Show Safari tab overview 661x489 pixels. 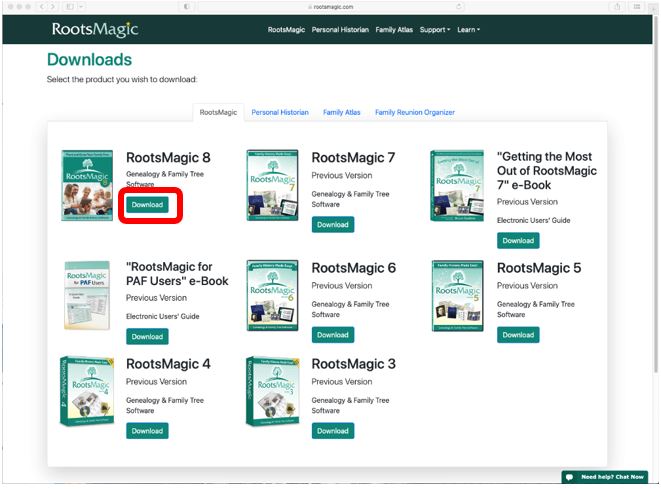click(x=637, y=7)
